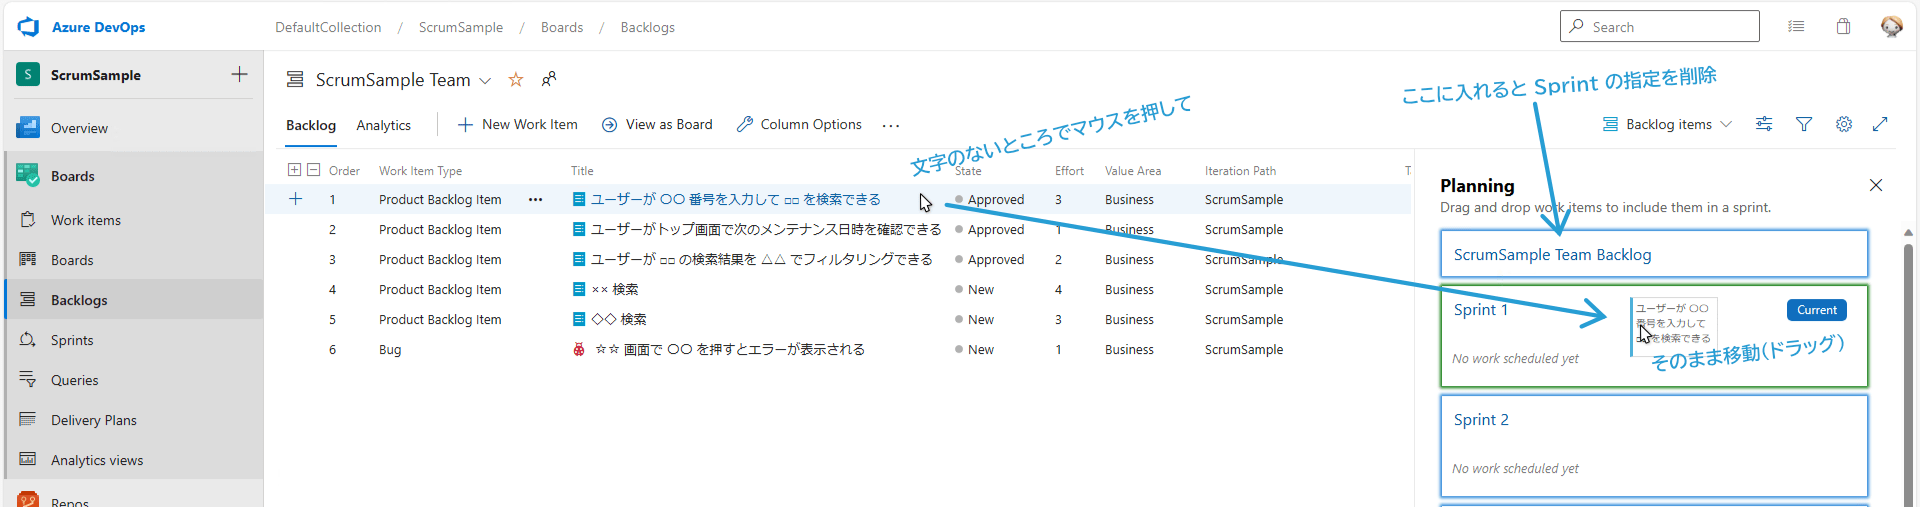Open Column Options
This screenshot has height=507, width=1920.
pyautogui.click(x=799, y=124)
